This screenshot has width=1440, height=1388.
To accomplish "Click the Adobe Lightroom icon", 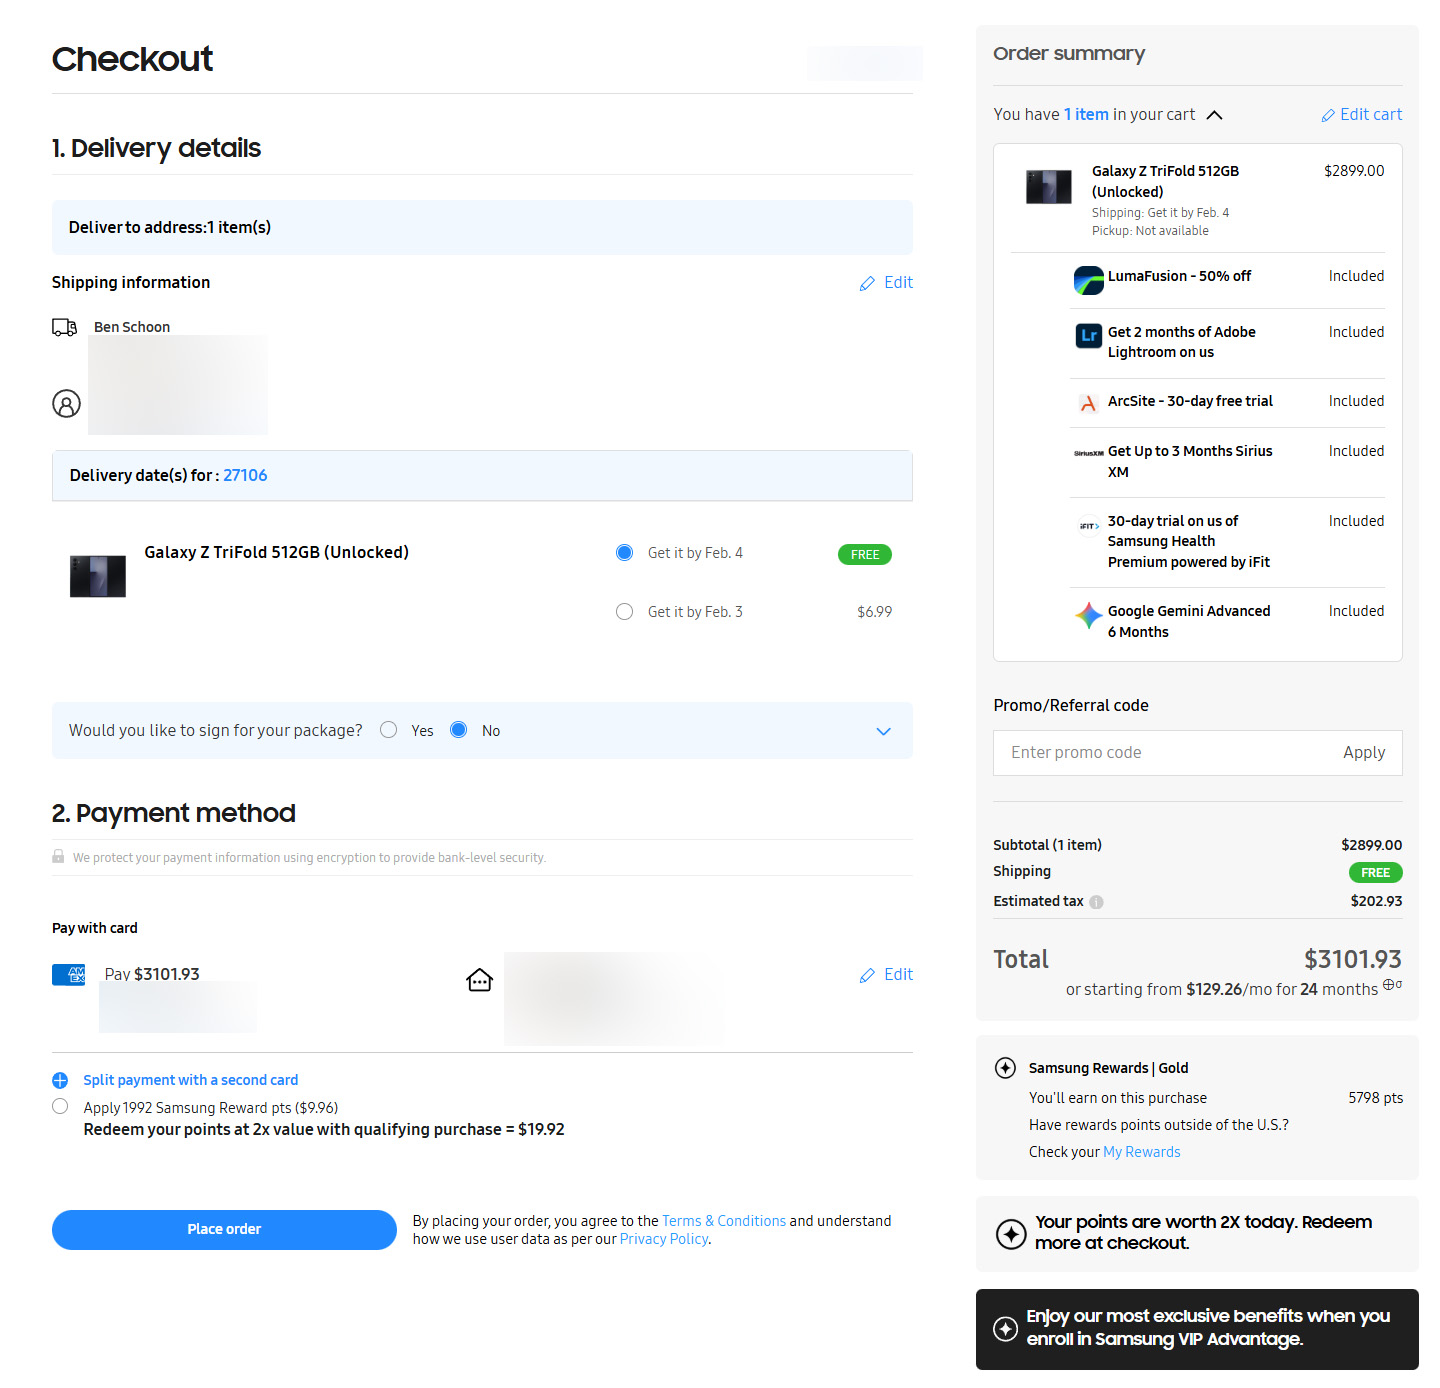I will tap(1088, 336).
